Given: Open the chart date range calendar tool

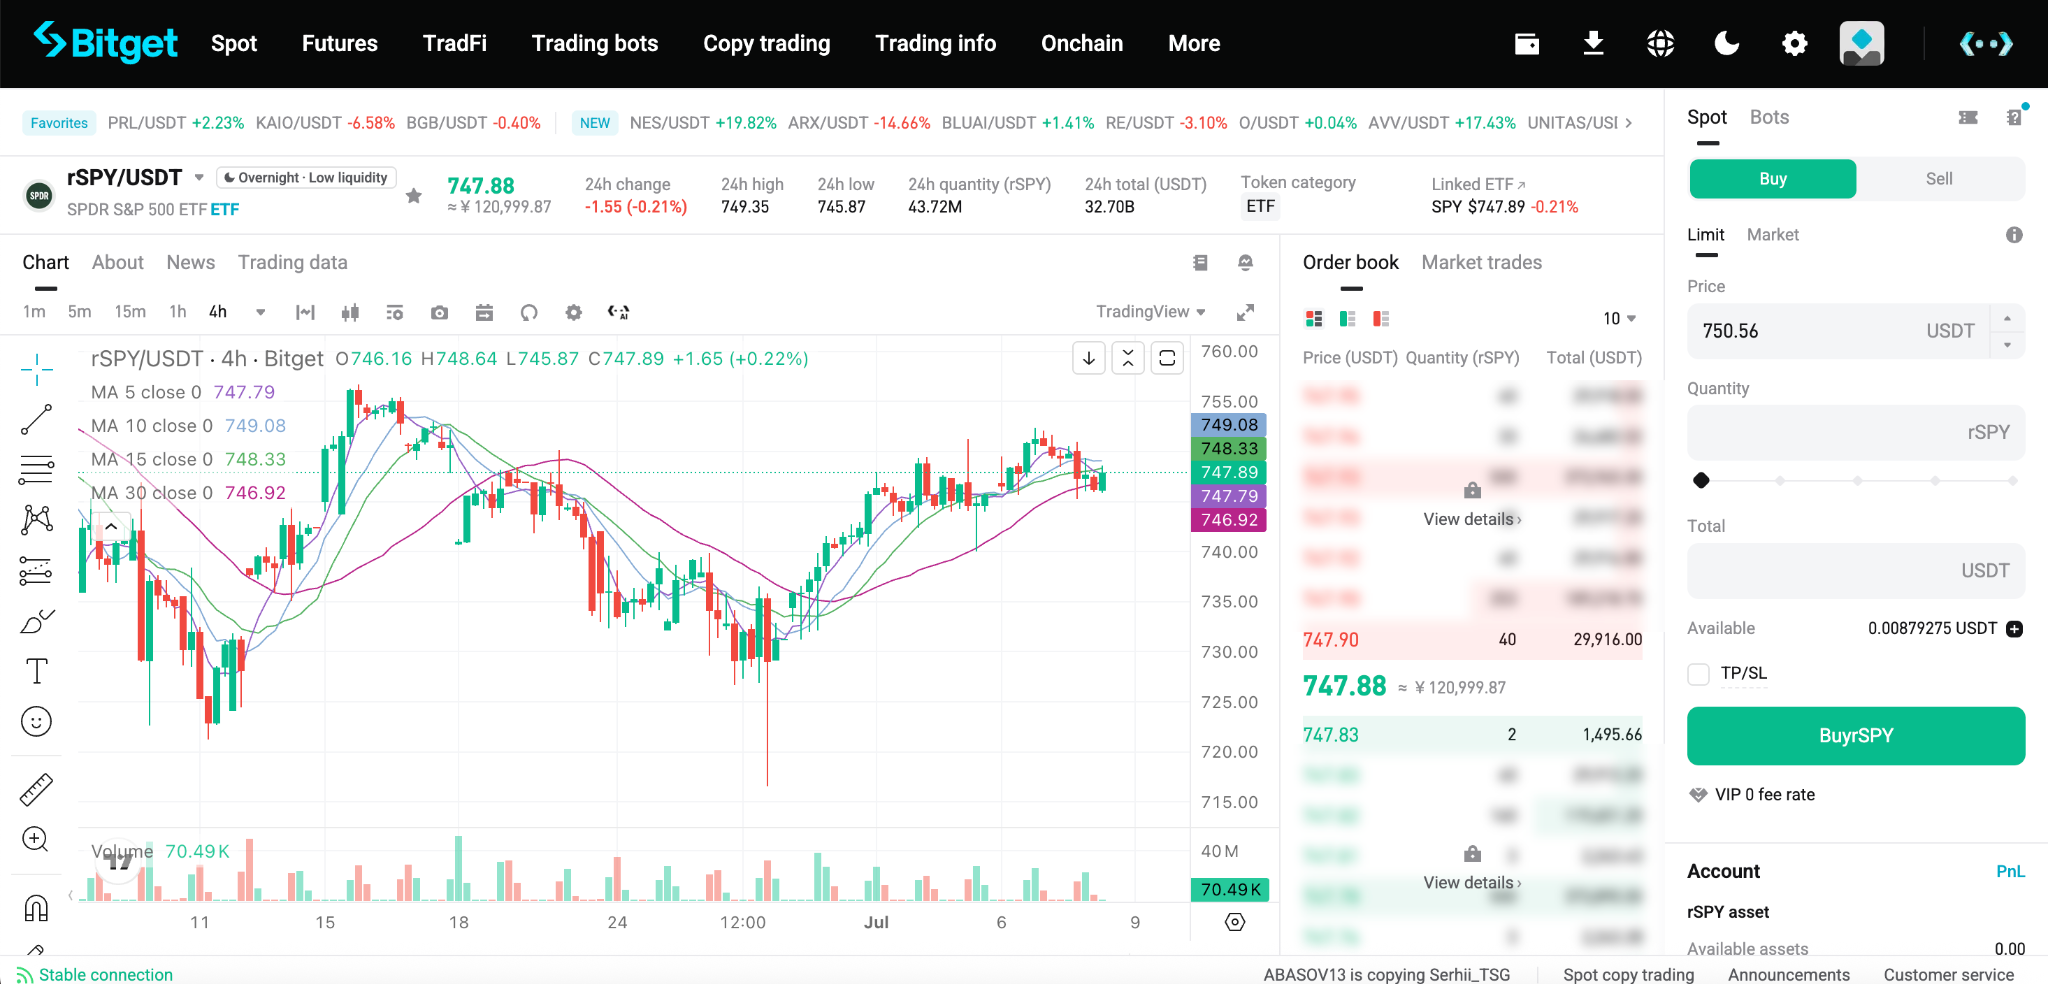Looking at the screenshot, I should (484, 312).
